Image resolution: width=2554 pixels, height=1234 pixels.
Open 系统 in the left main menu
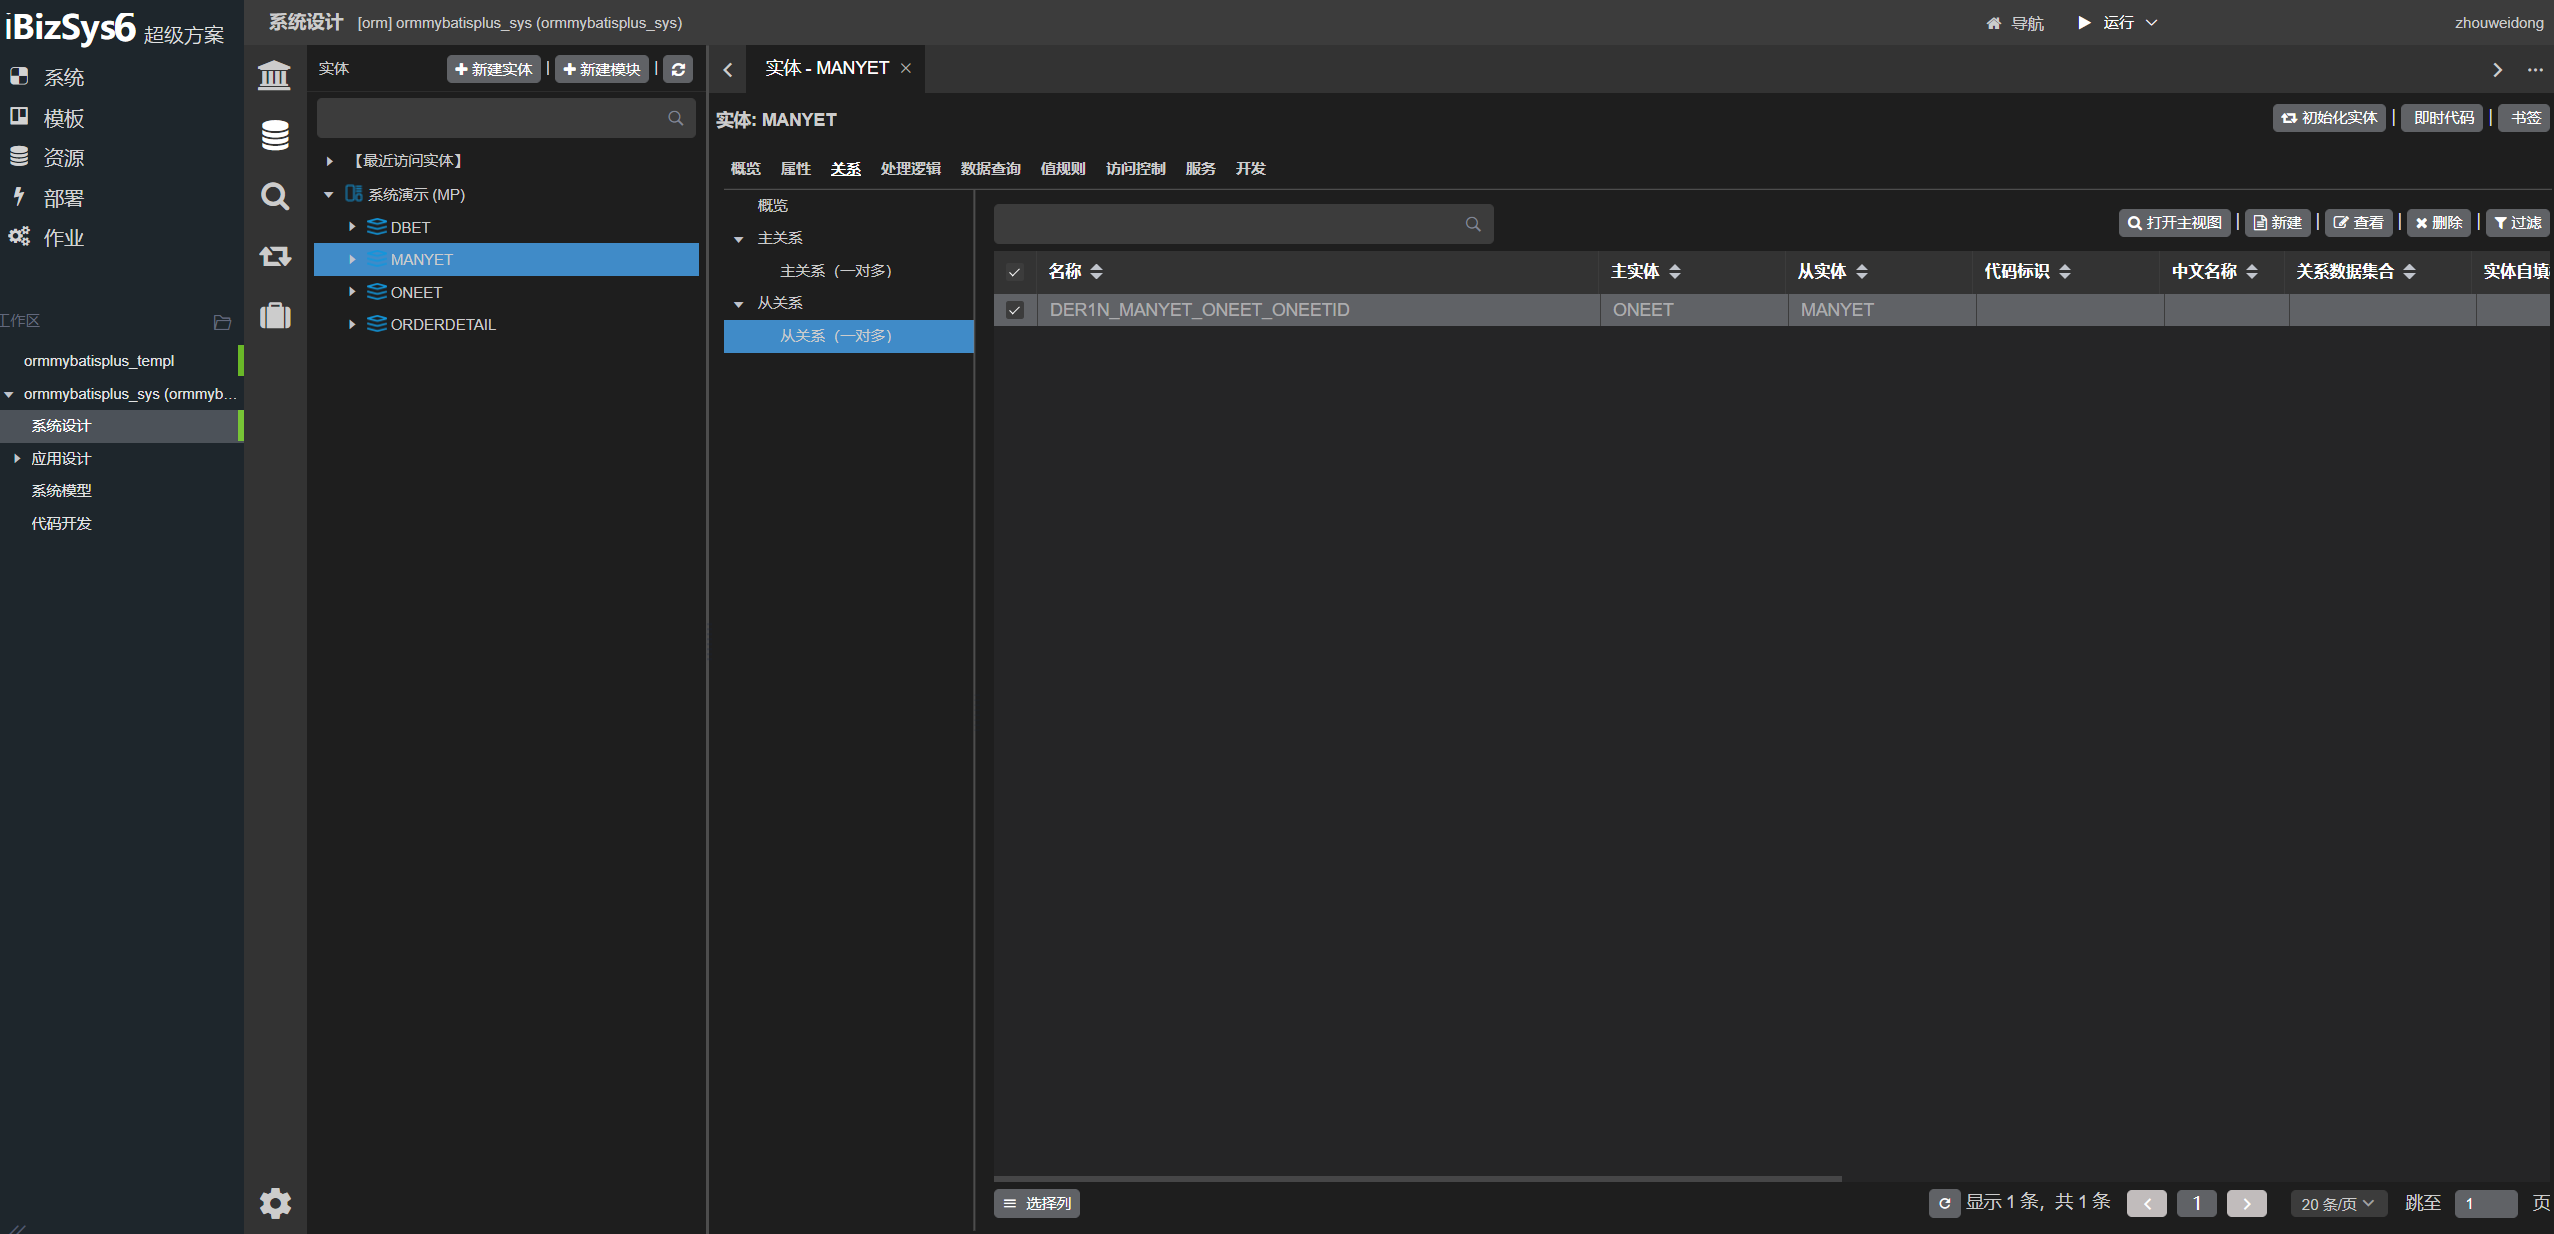(x=63, y=77)
